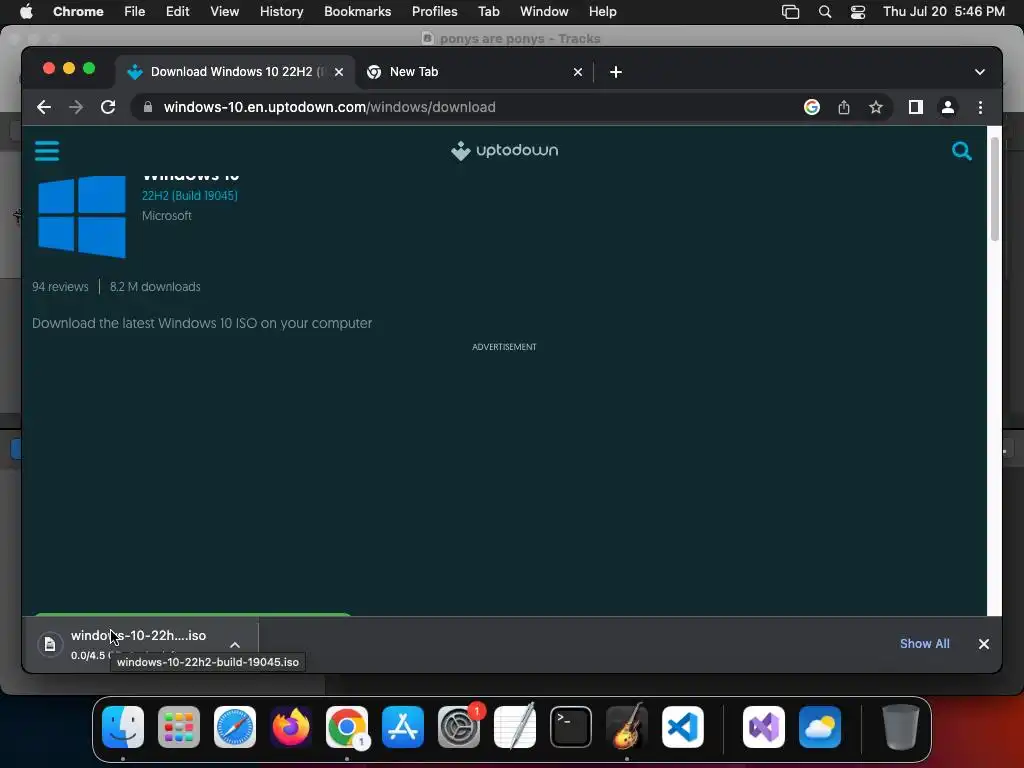Open Spotlight search in menu bar
The width and height of the screenshot is (1024, 768).
[825, 12]
